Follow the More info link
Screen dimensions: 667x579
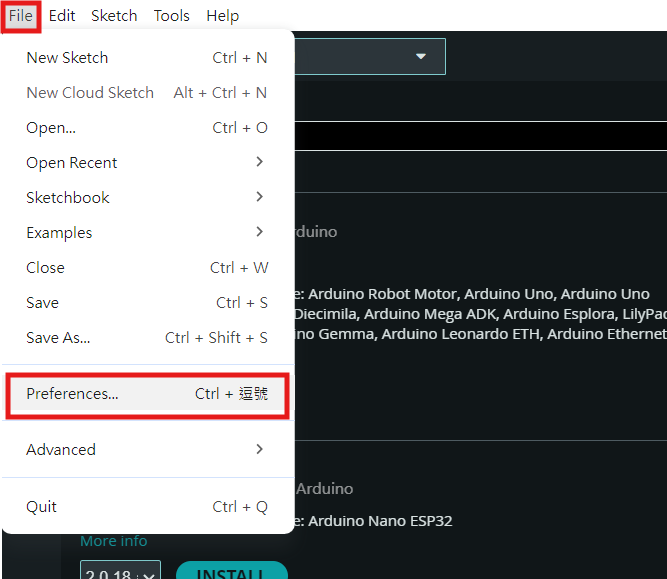[114, 541]
